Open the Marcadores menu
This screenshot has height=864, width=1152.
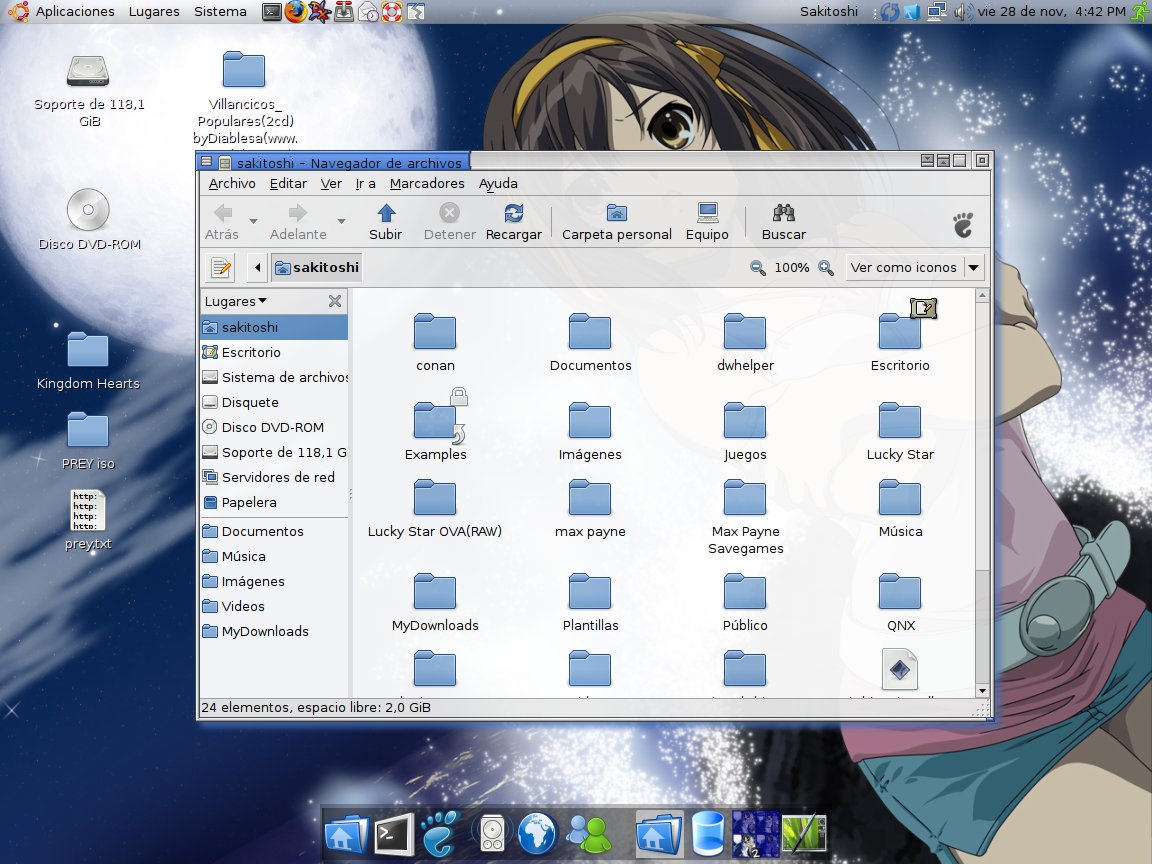(426, 183)
